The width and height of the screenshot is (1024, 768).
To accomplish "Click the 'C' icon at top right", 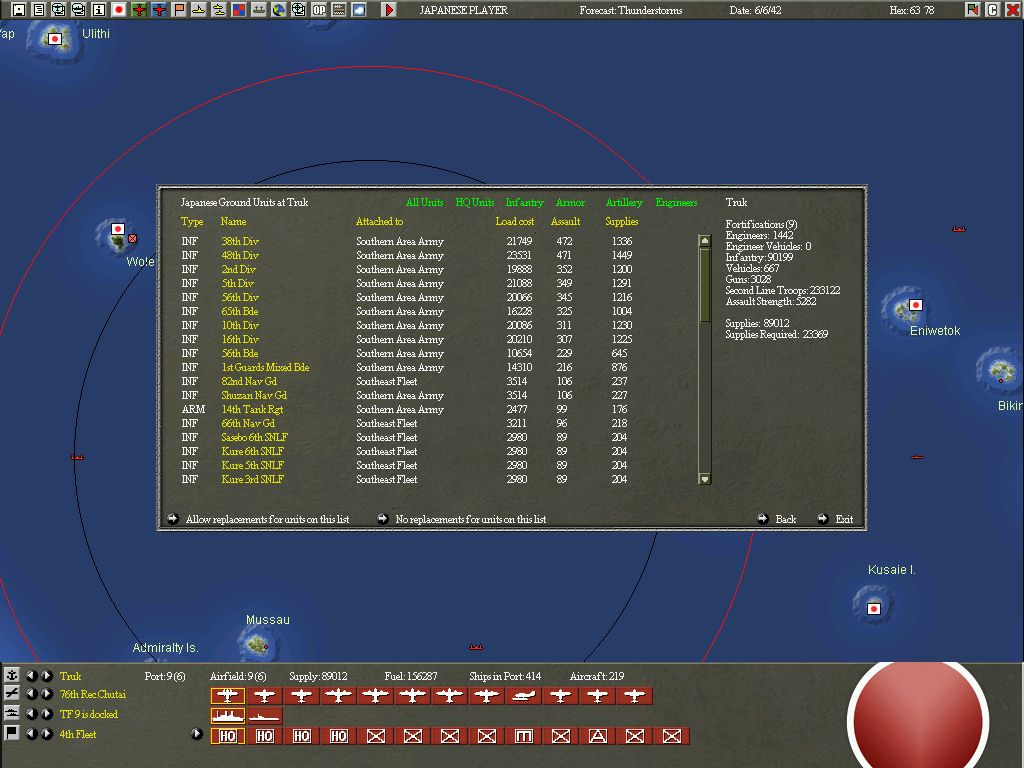I will click(x=993, y=10).
